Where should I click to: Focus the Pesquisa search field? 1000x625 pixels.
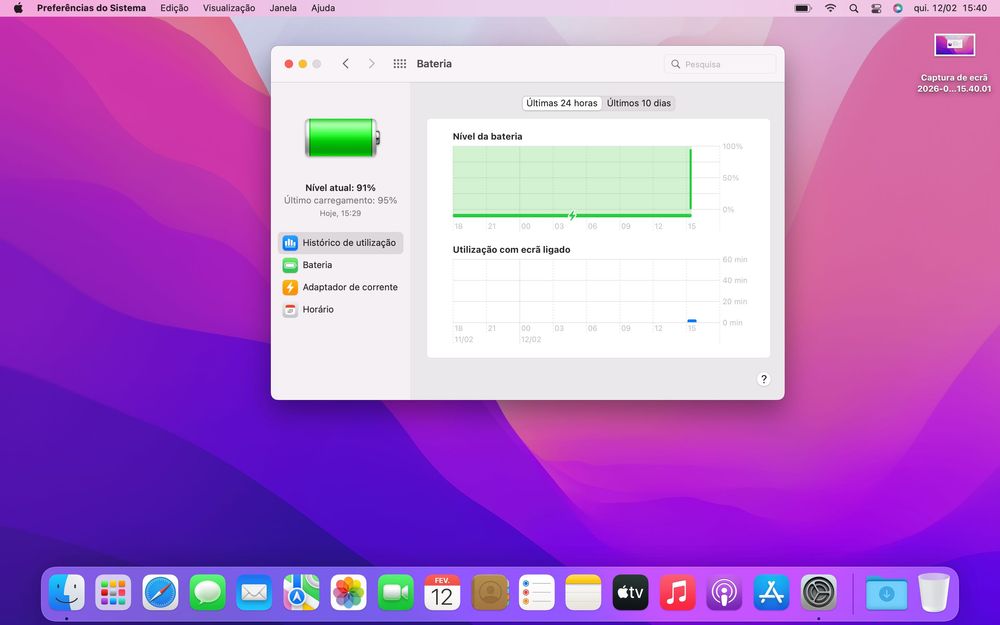point(720,64)
